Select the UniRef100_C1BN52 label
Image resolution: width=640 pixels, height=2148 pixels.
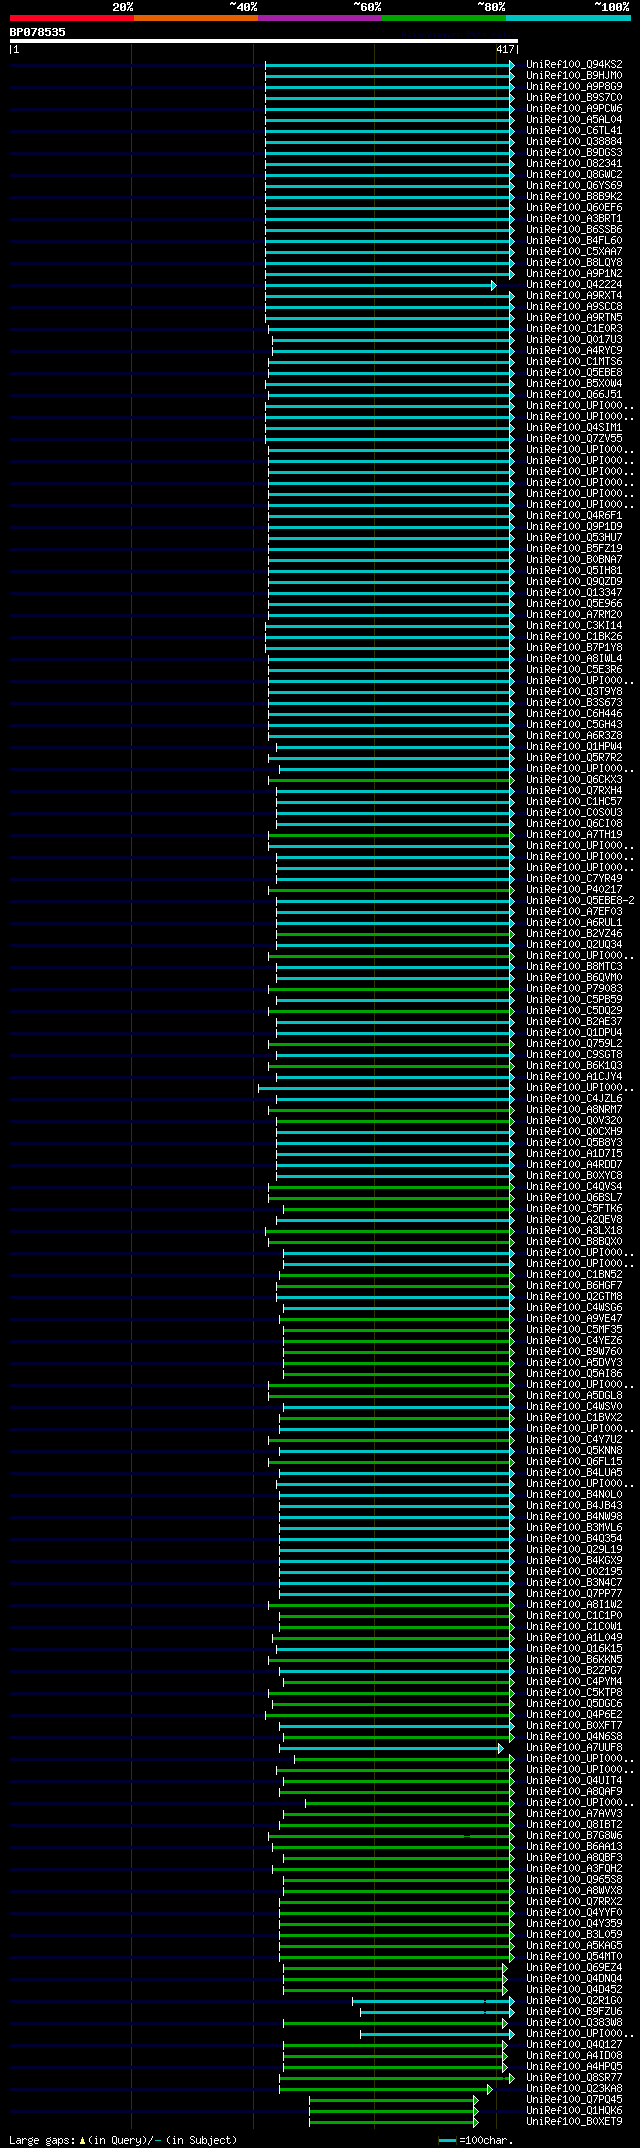point(574,1274)
